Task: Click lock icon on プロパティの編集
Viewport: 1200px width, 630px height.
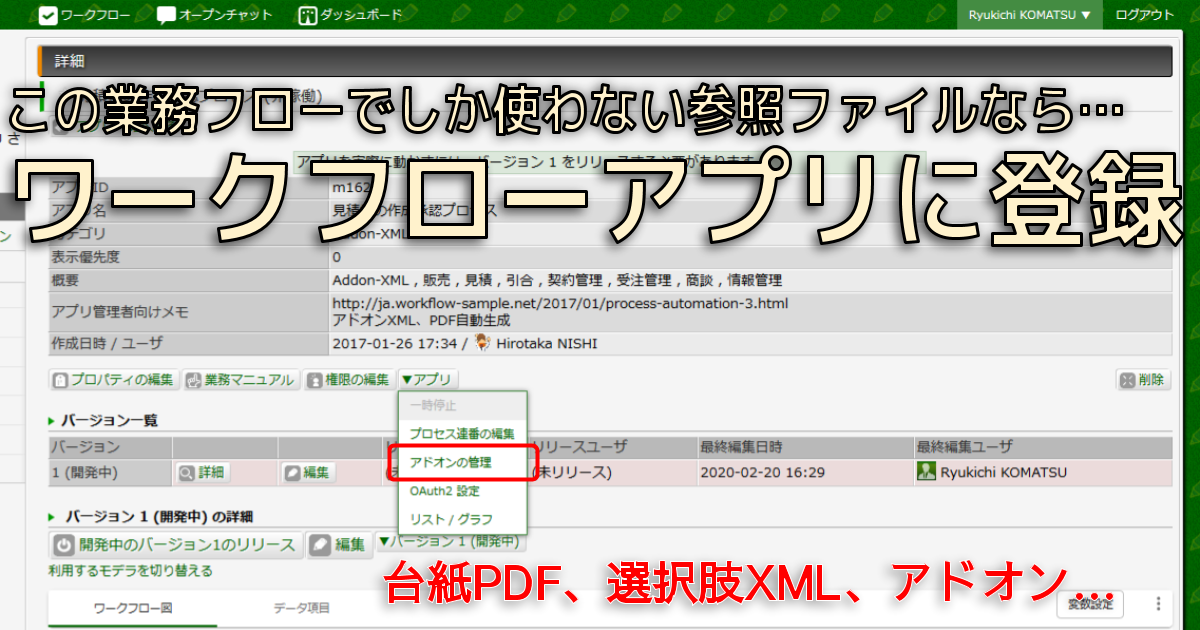Action: (60, 380)
